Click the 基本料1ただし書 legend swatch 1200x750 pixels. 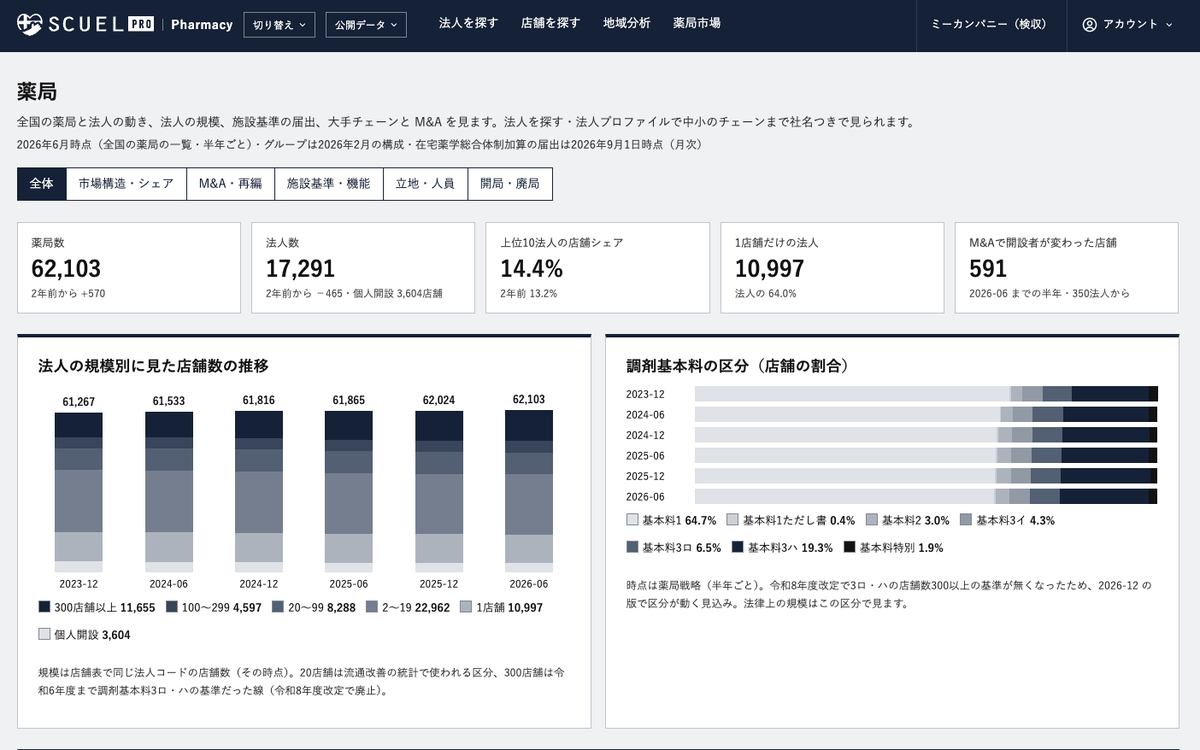click(x=732, y=520)
